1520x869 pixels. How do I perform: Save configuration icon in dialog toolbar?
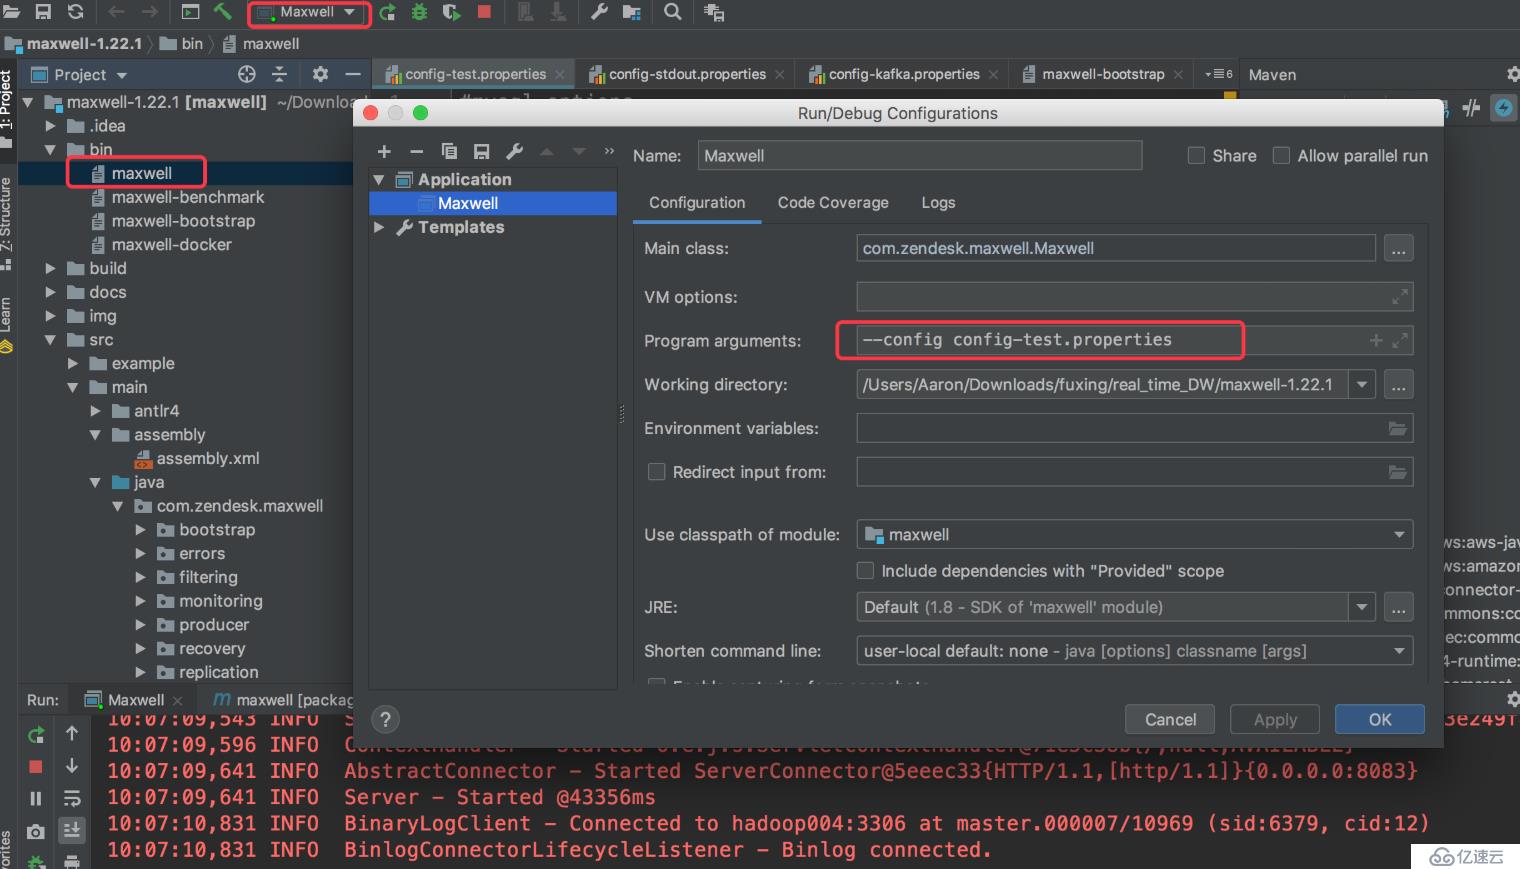pyautogui.click(x=482, y=151)
